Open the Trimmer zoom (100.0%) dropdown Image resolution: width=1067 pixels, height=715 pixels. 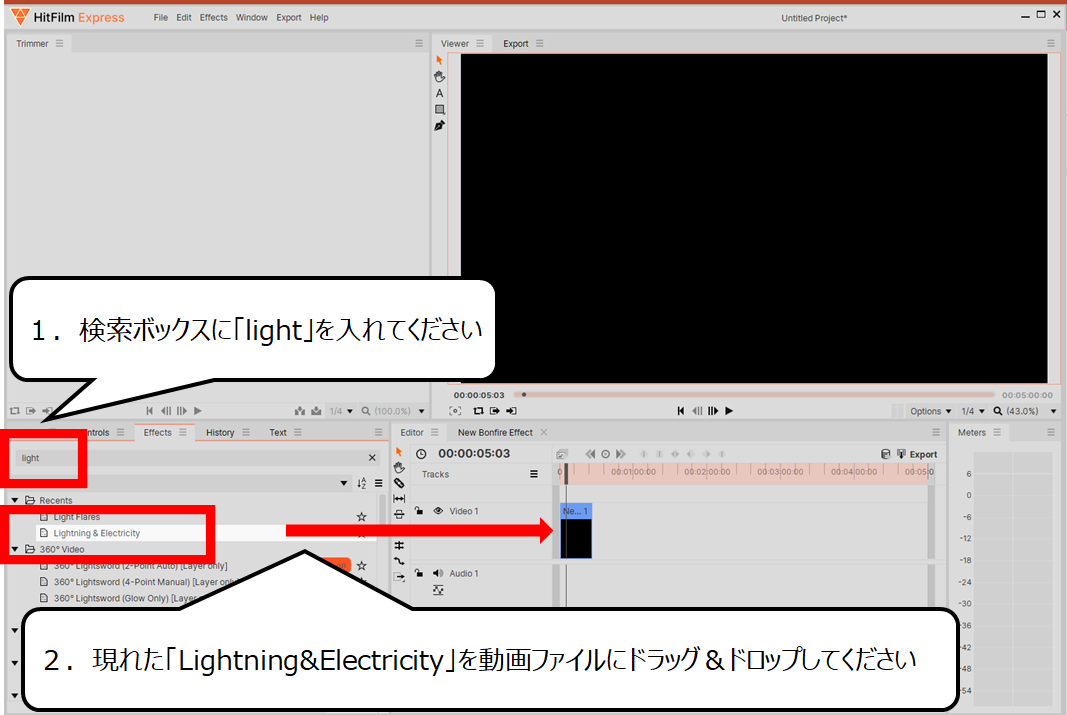[x=393, y=411]
